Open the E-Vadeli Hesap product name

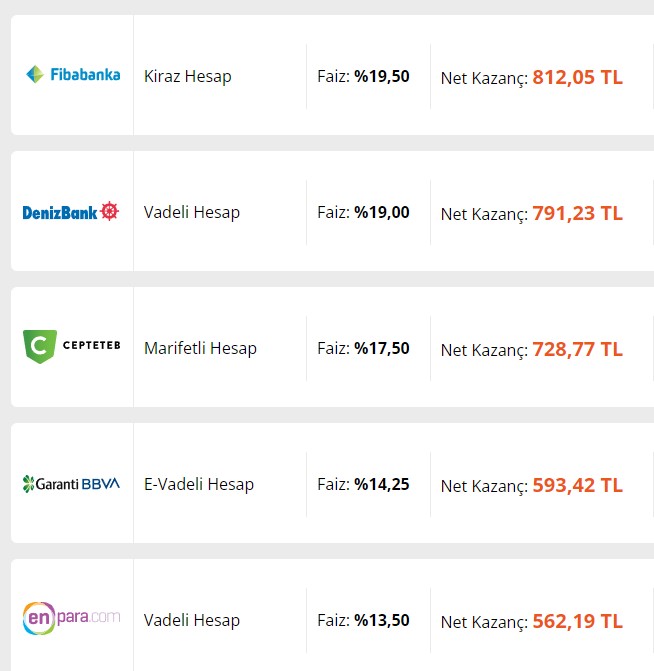199,484
